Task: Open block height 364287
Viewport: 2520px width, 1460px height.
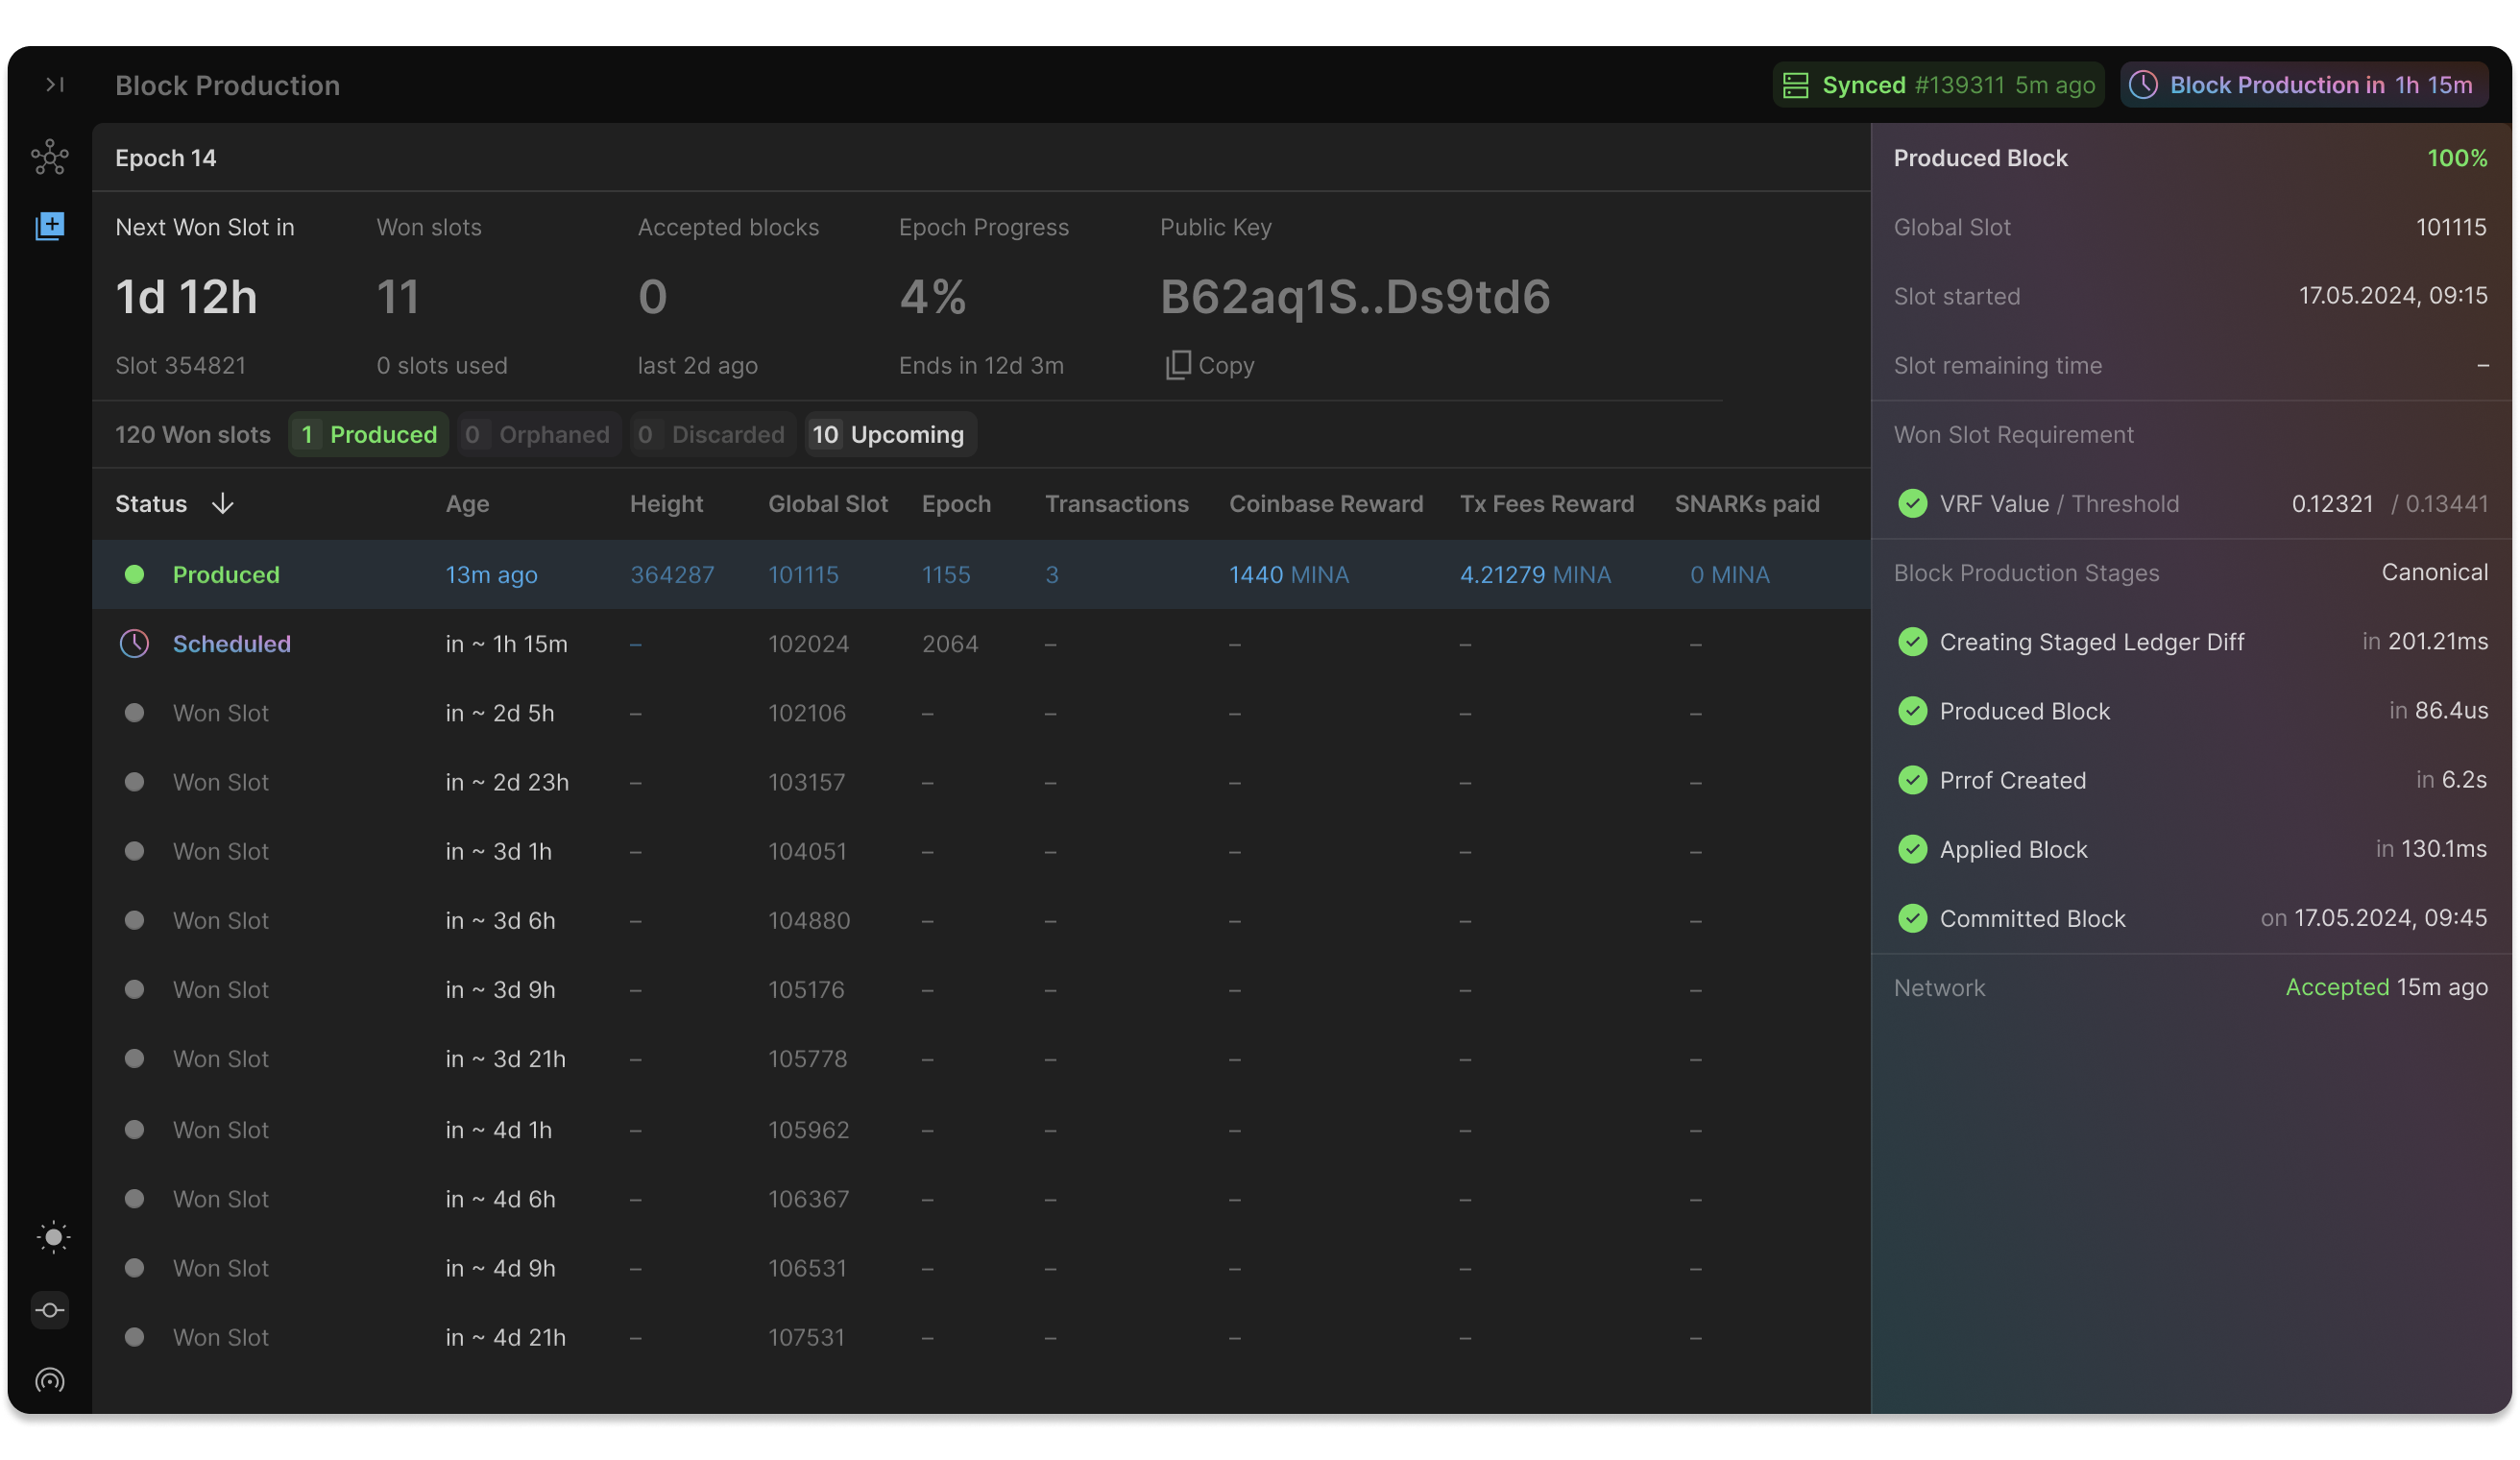Action: pos(672,574)
